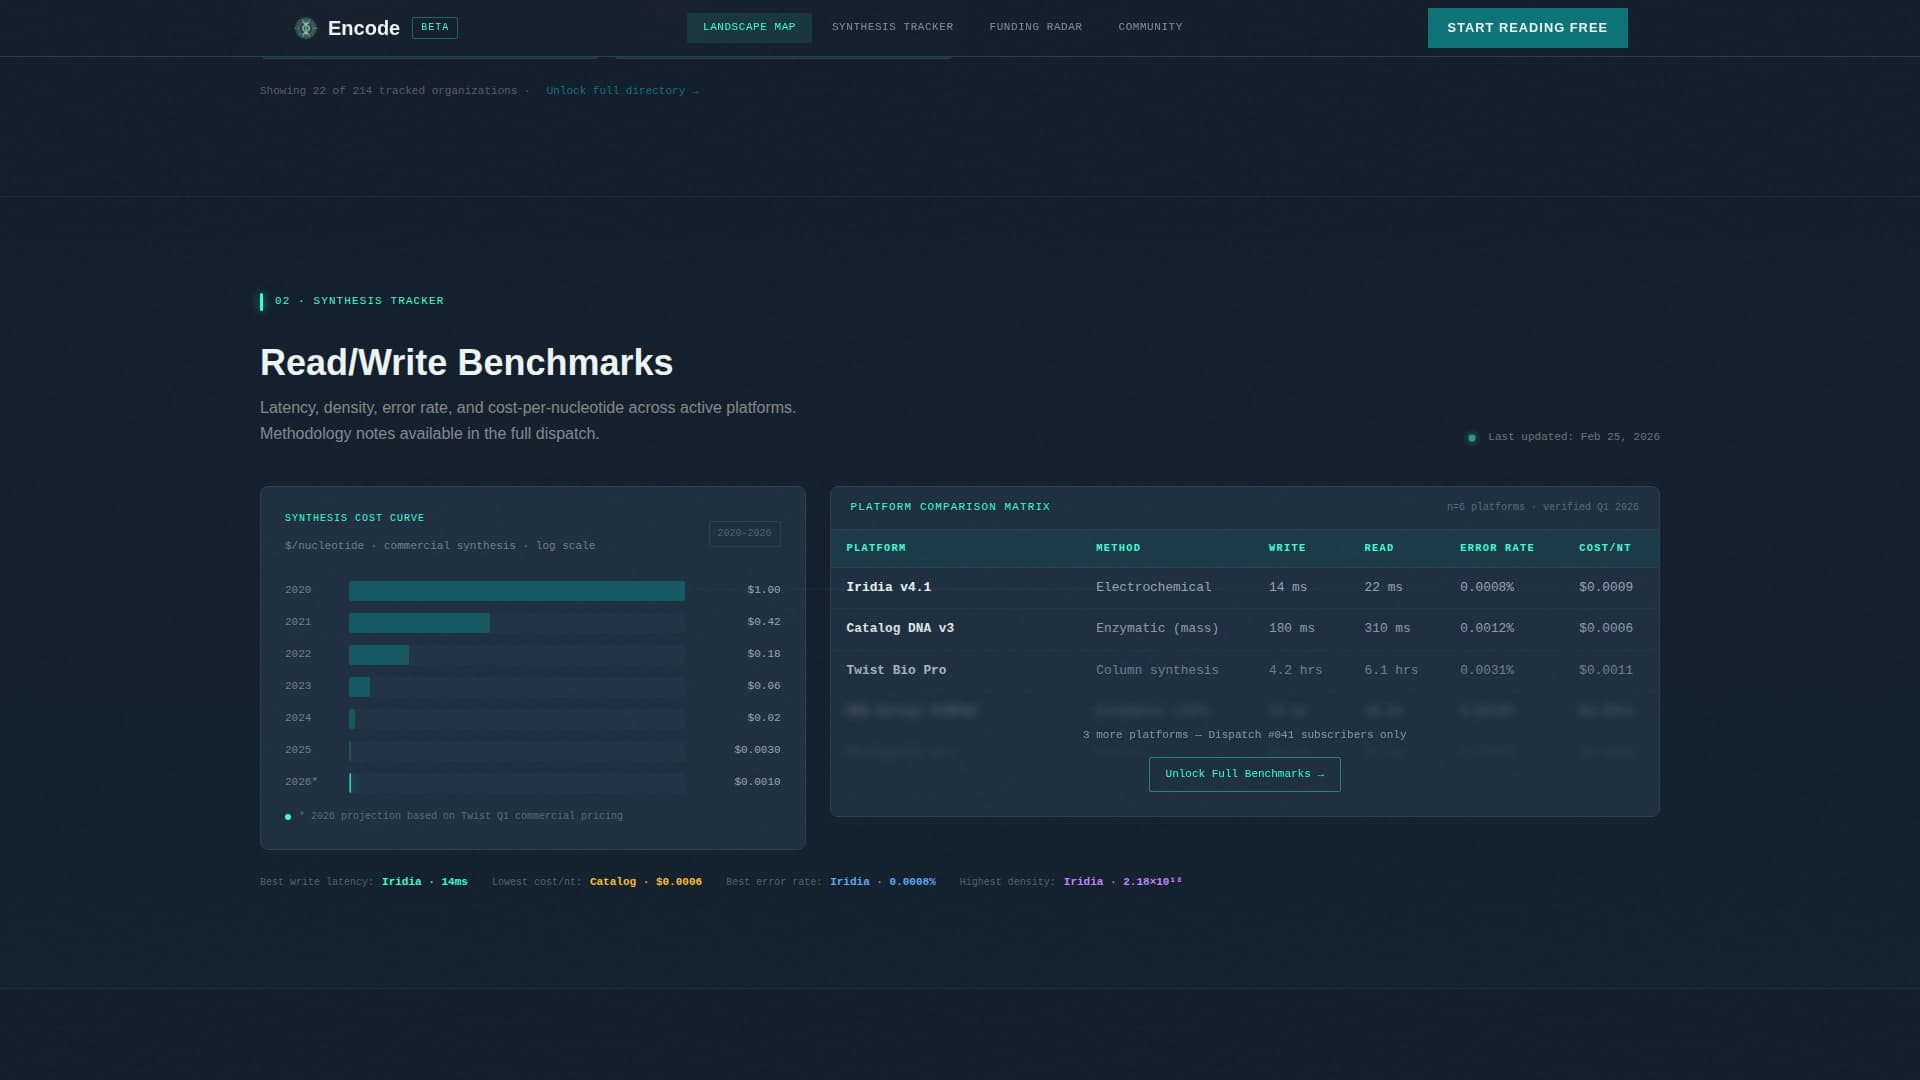Viewport: 1920px width, 1080px height.
Task: Click the 14 ms write value
Action: [x=1288, y=587]
